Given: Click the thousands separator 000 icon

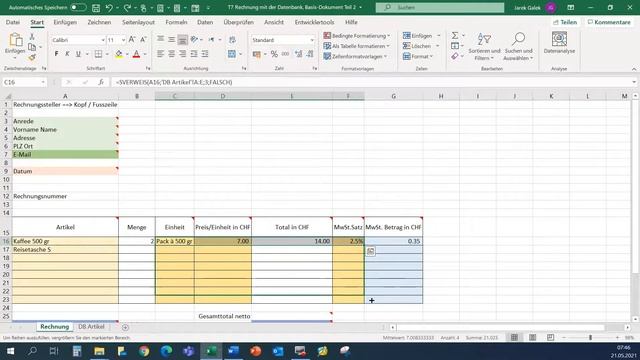Looking at the screenshot, I should pos(285,54).
